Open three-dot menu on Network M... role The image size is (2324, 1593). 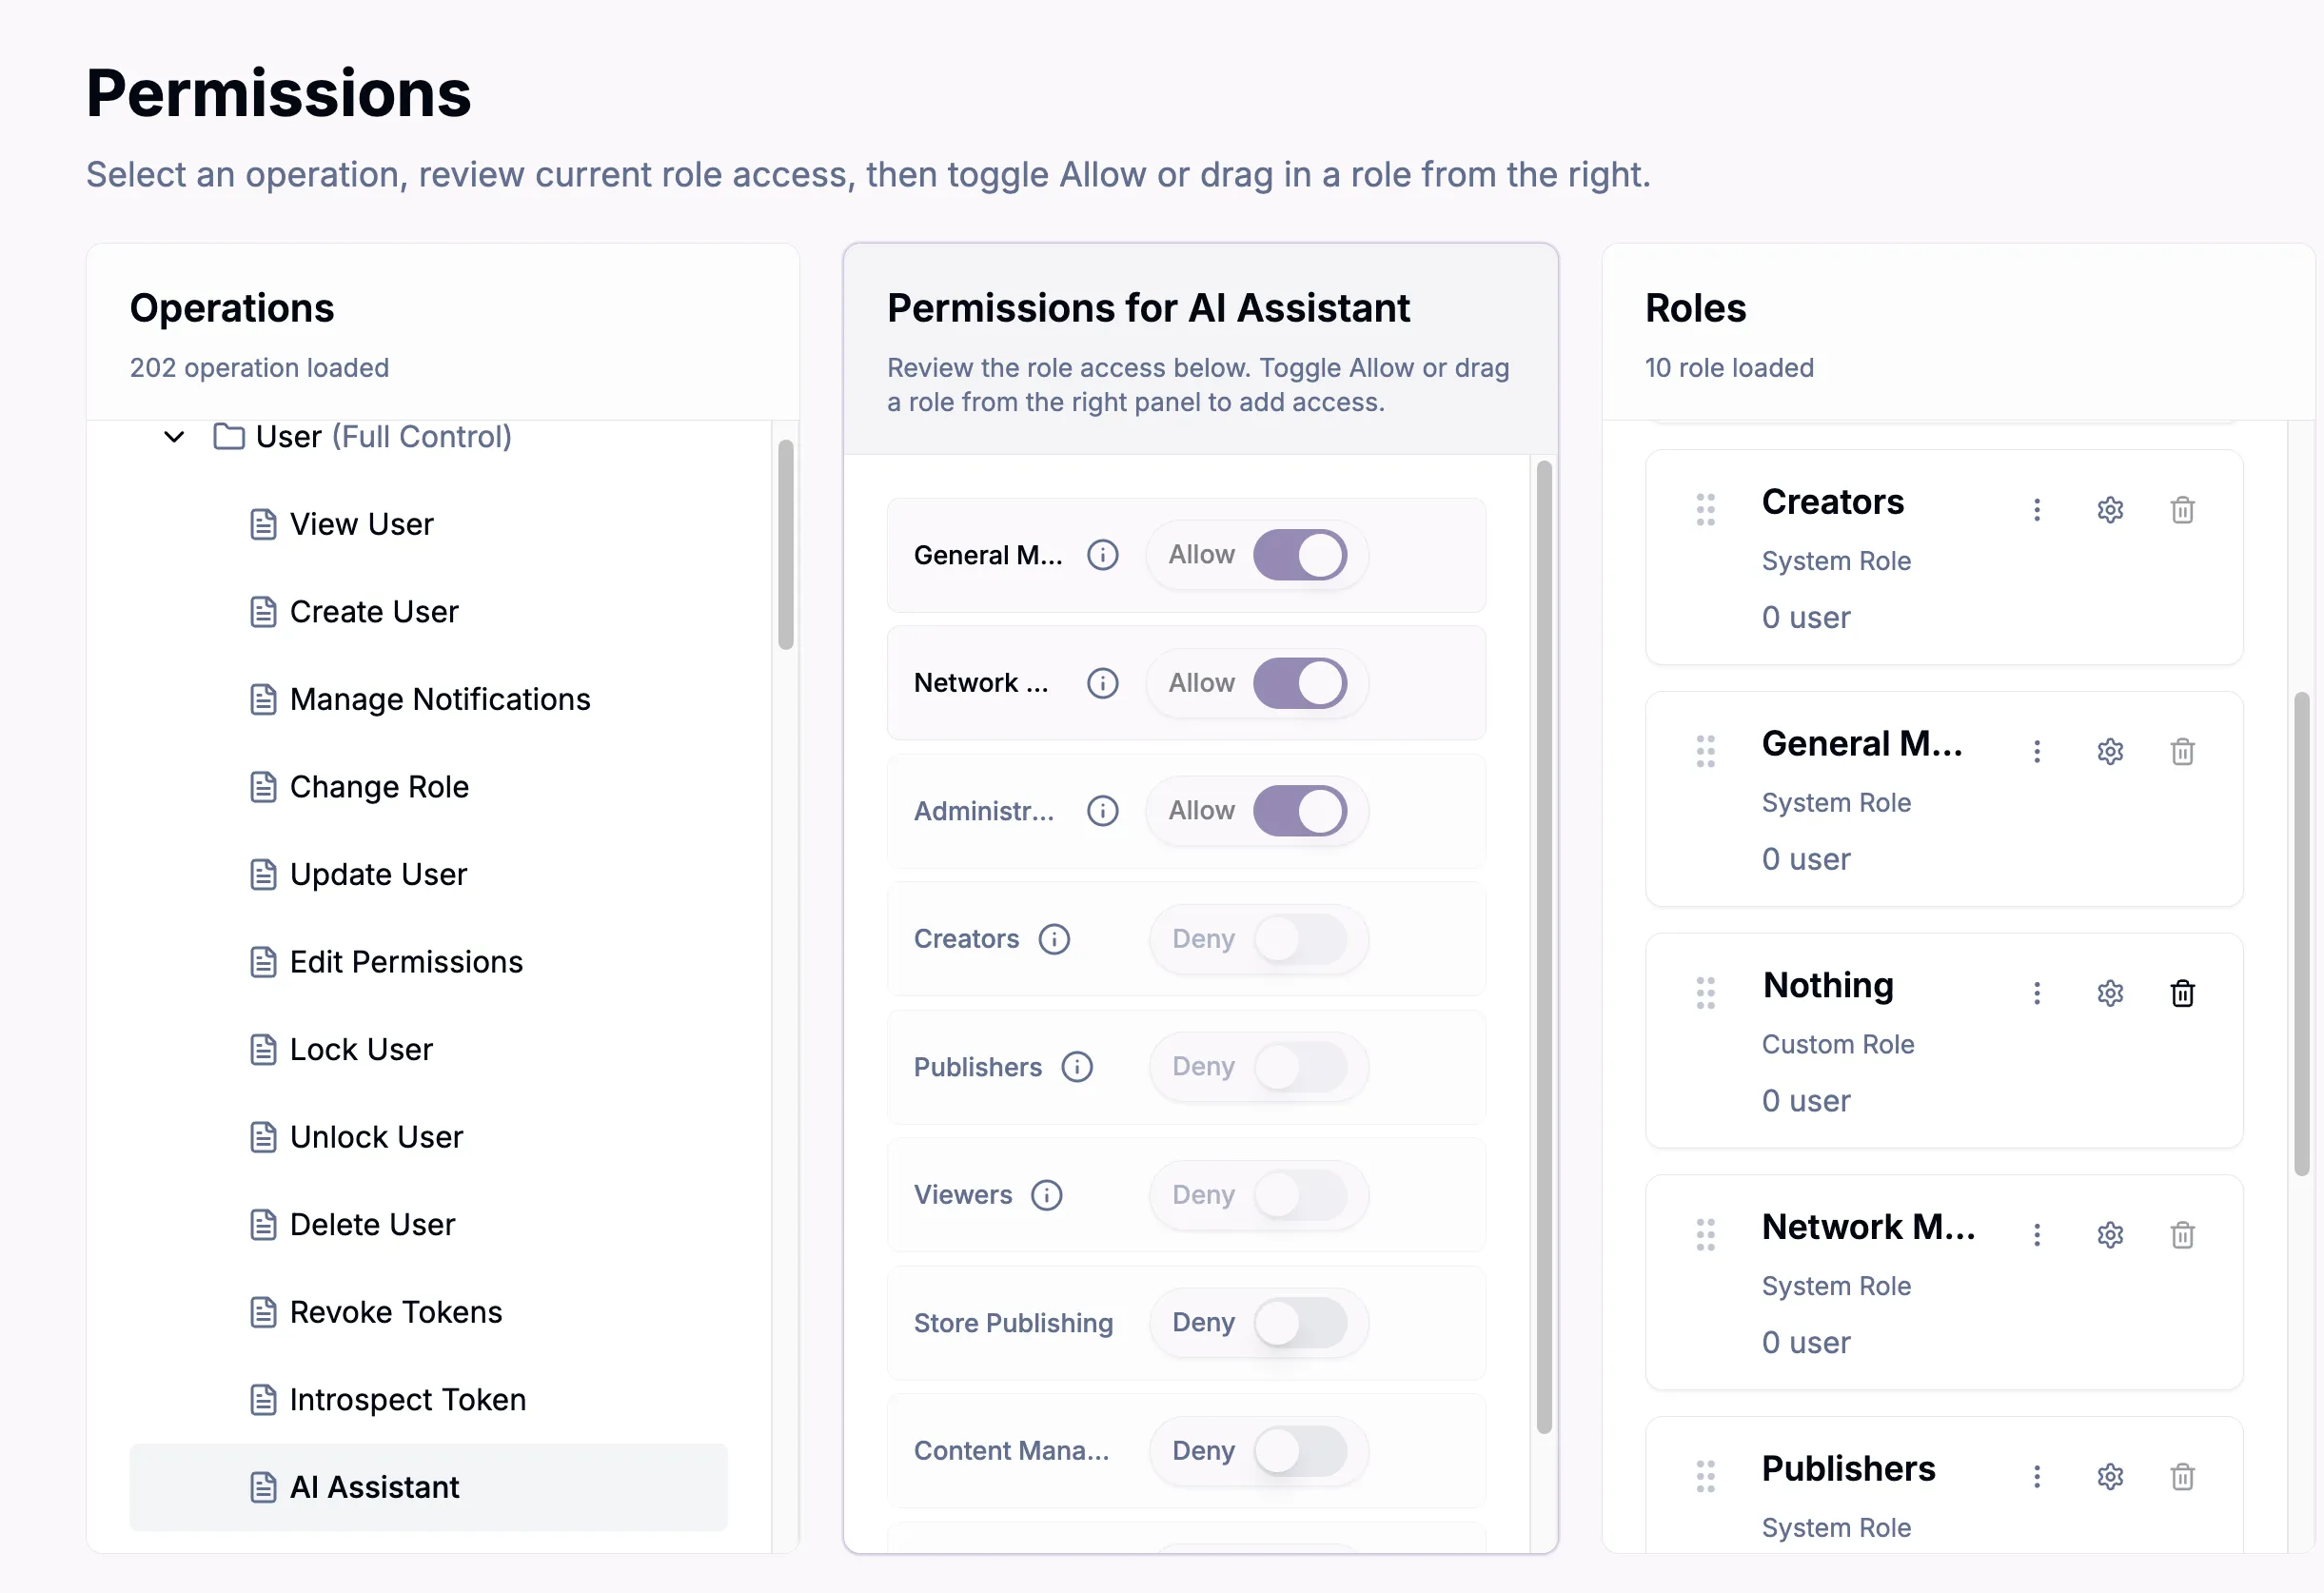click(2037, 1236)
